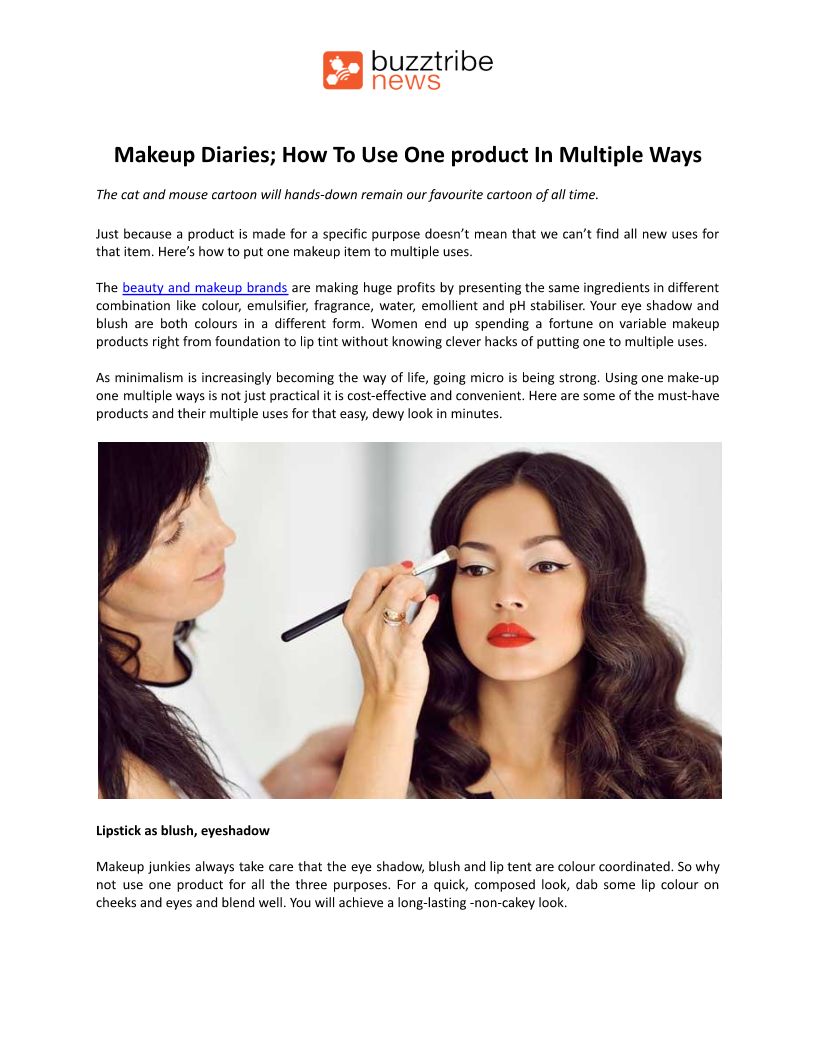Click the buzztribe orange logo icon
Viewport: 816px width, 1056px height.
coord(343,70)
